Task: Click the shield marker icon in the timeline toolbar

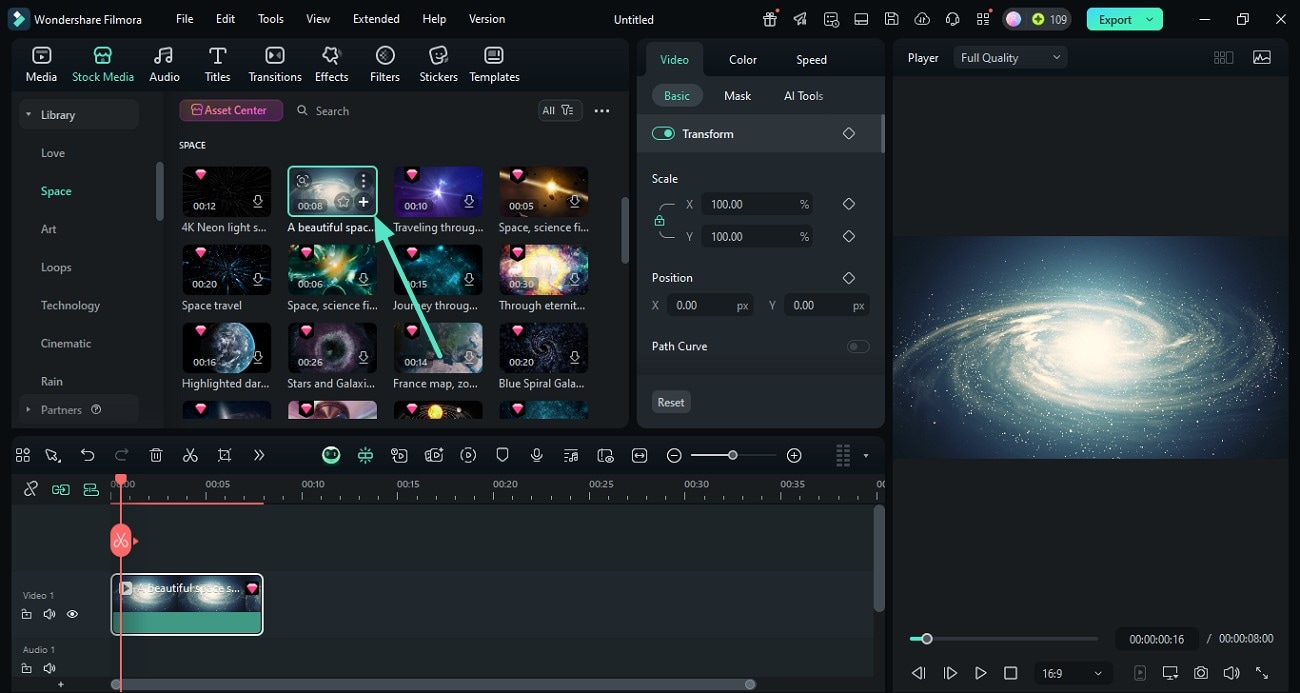Action: [x=503, y=455]
